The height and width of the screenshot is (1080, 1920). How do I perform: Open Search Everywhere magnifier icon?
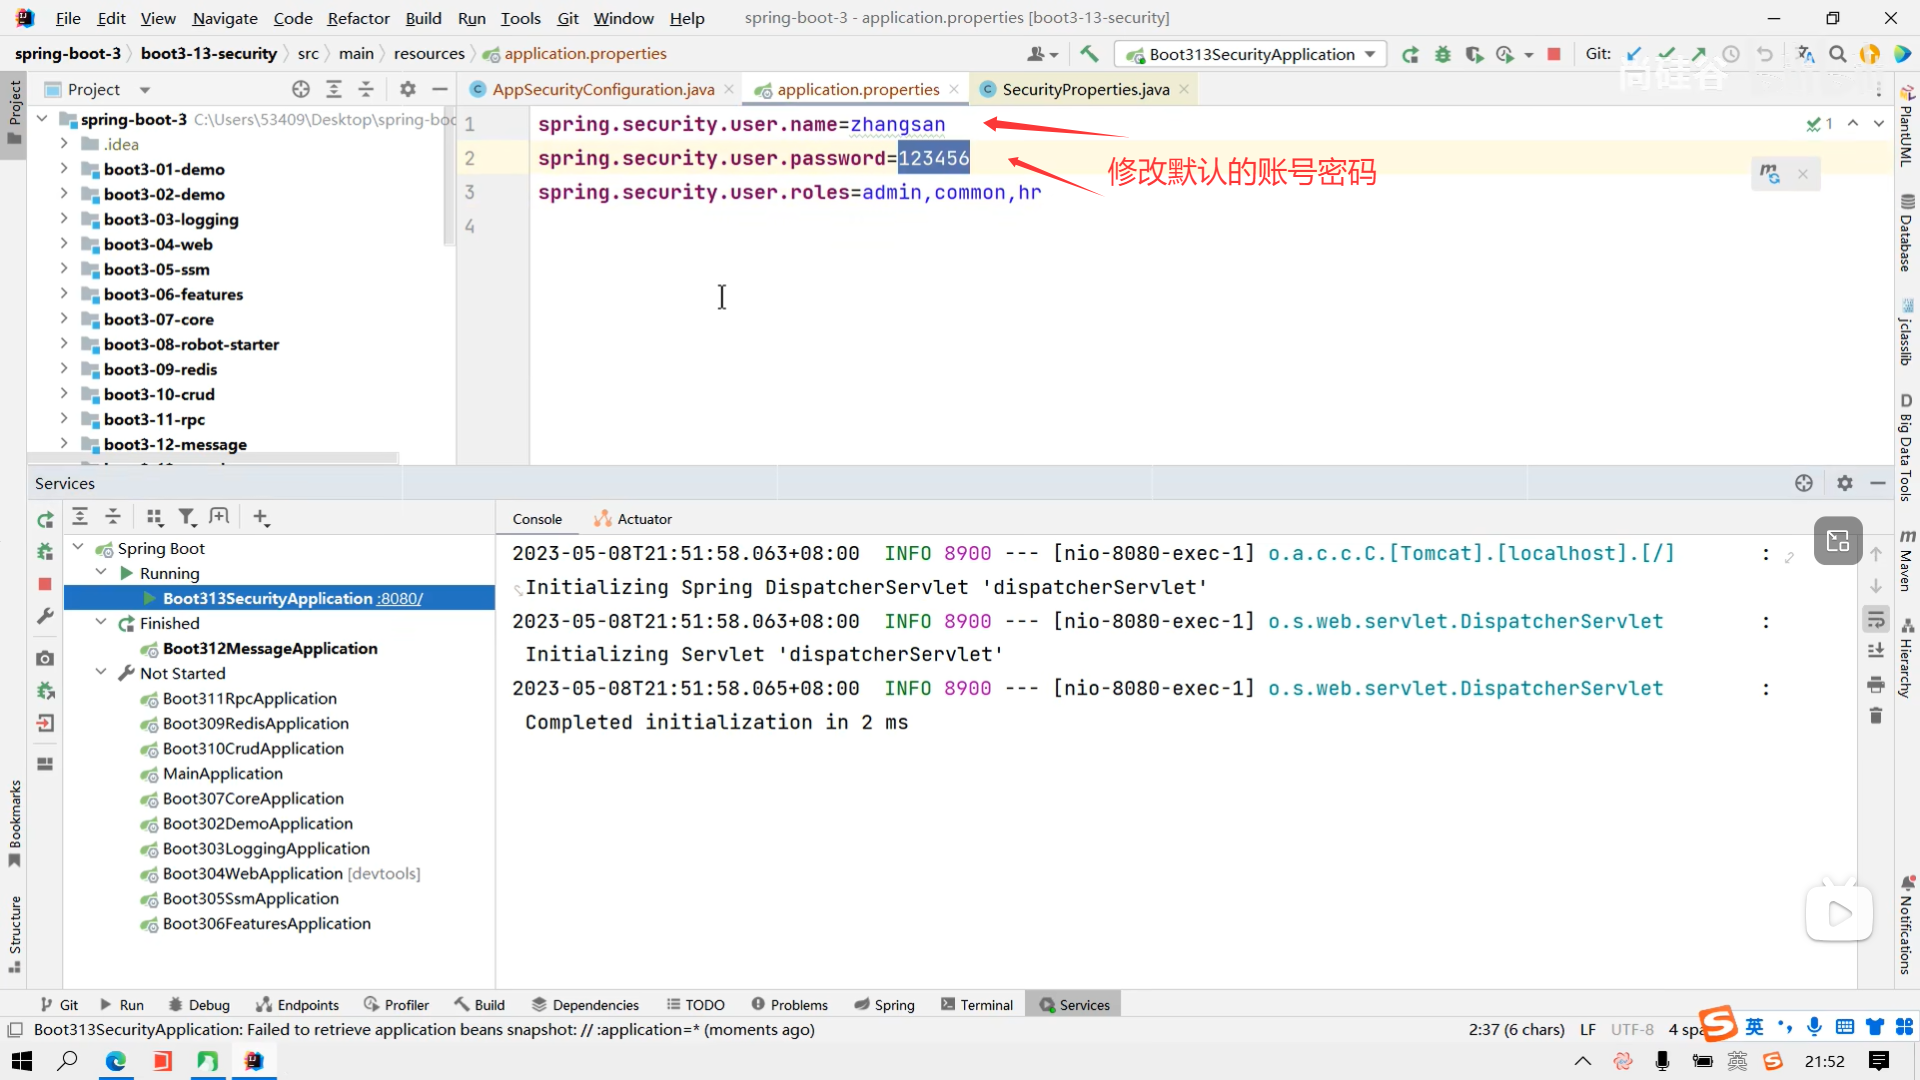pyautogui.click(x=1837, y=54)
